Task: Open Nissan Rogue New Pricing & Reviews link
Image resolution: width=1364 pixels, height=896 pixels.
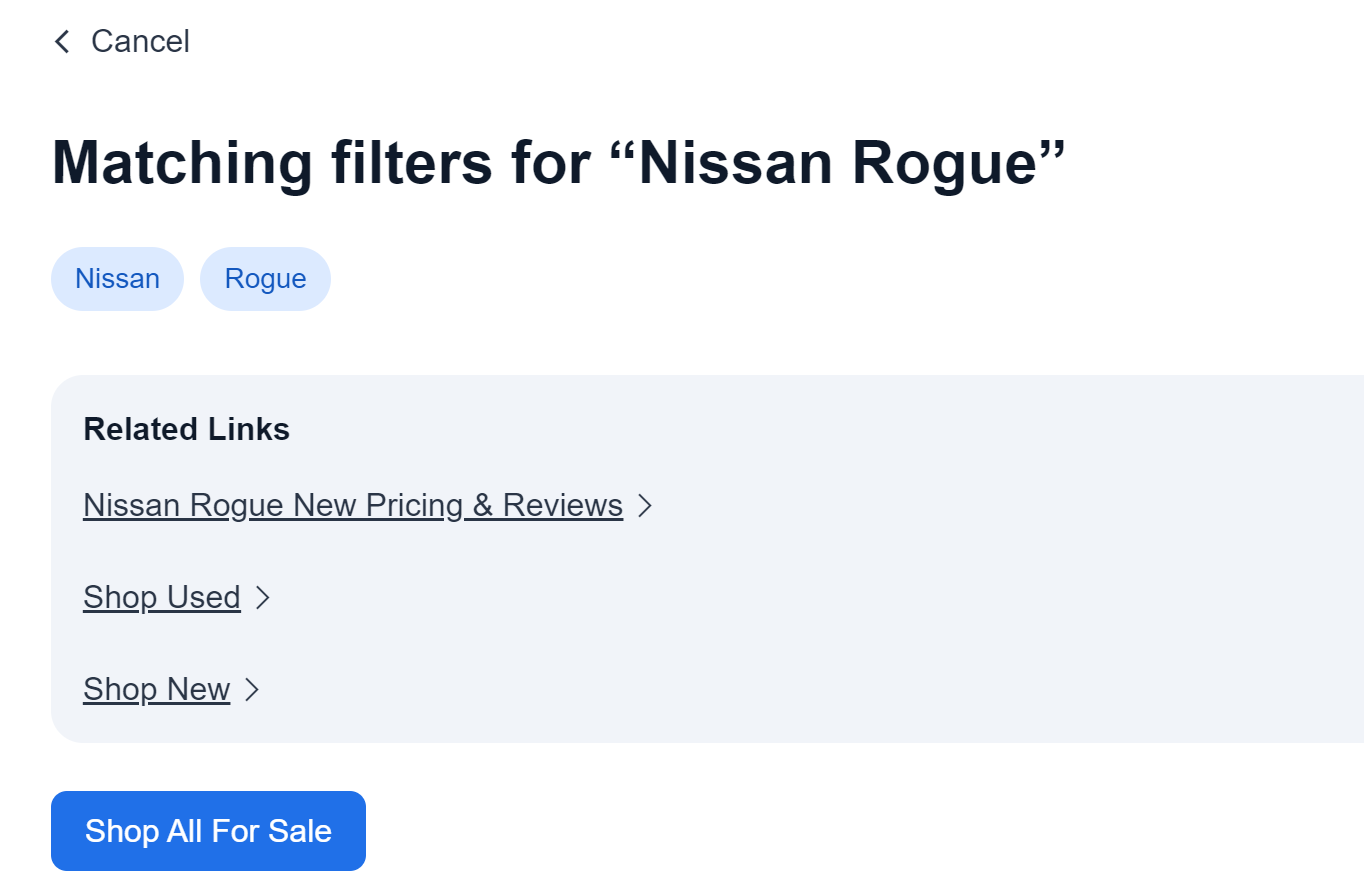Action: [x=353, y=505]
